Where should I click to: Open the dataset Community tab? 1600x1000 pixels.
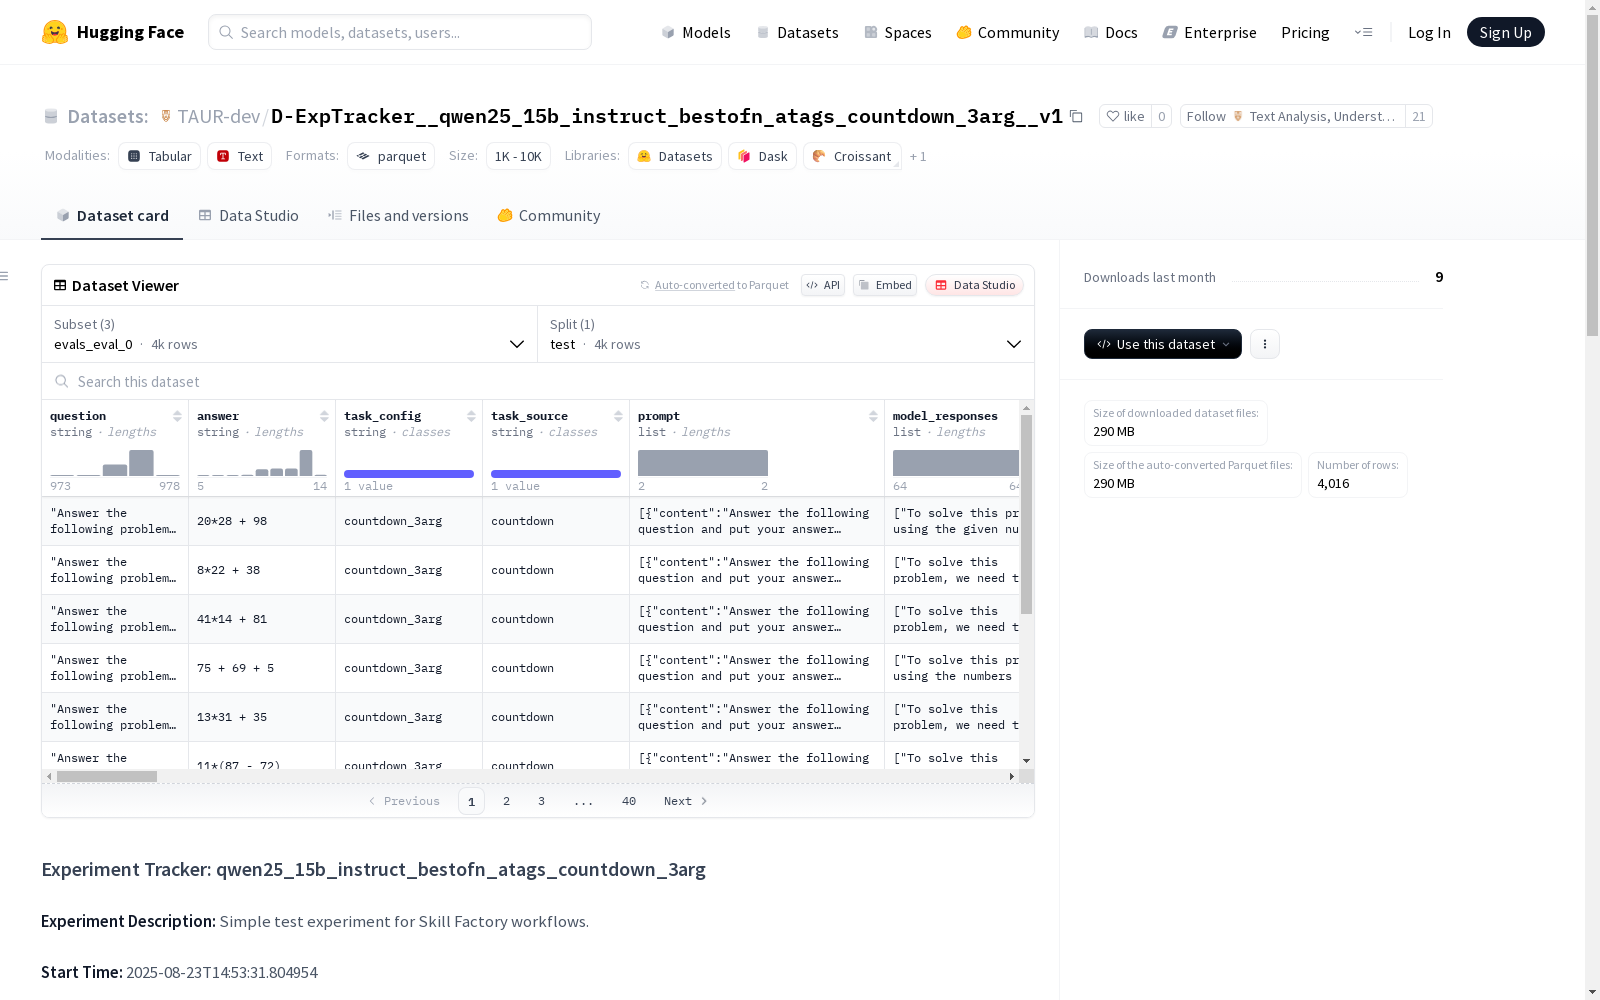pos(549,216)
